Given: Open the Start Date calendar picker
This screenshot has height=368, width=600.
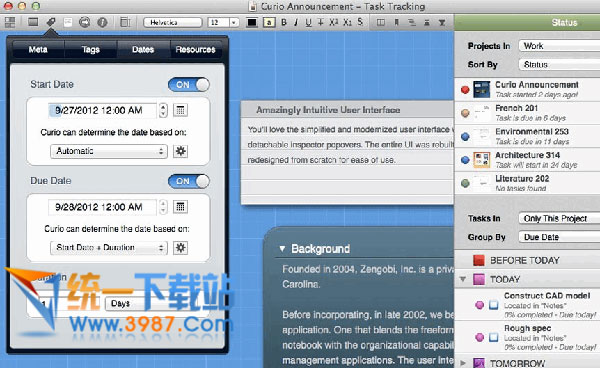Looking at the screenshot, I should (180, 111).
